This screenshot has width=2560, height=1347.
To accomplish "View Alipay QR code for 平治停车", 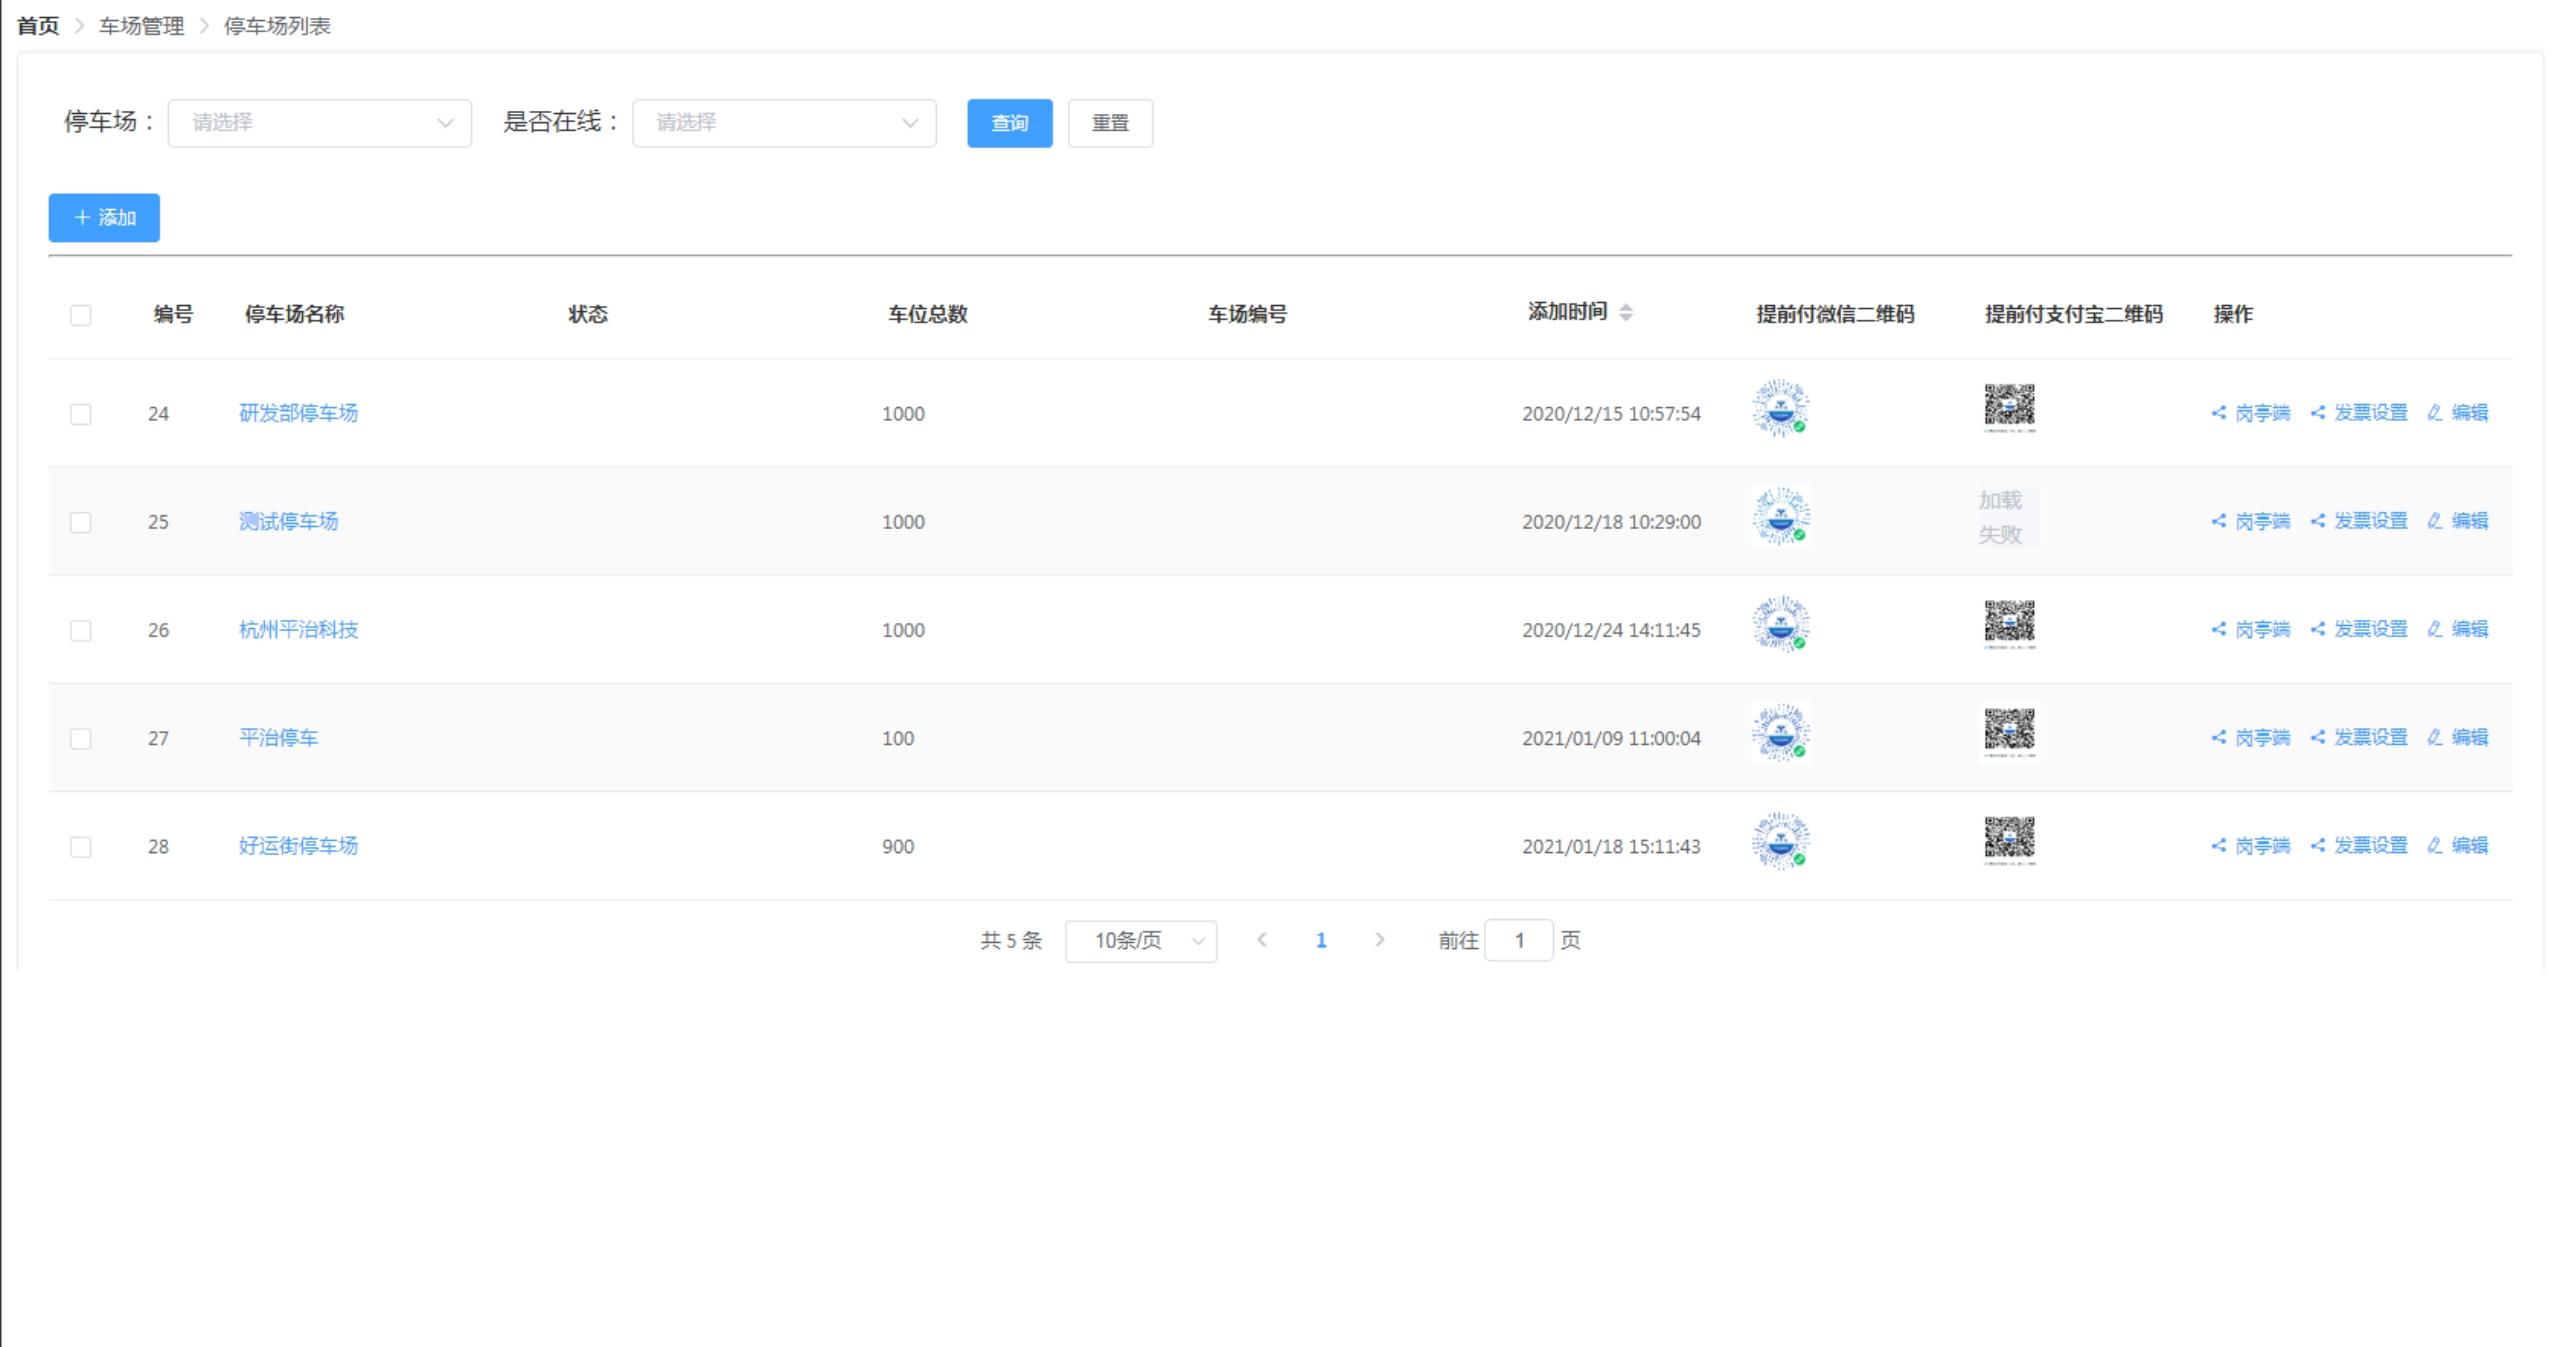I will point(2009,732).
